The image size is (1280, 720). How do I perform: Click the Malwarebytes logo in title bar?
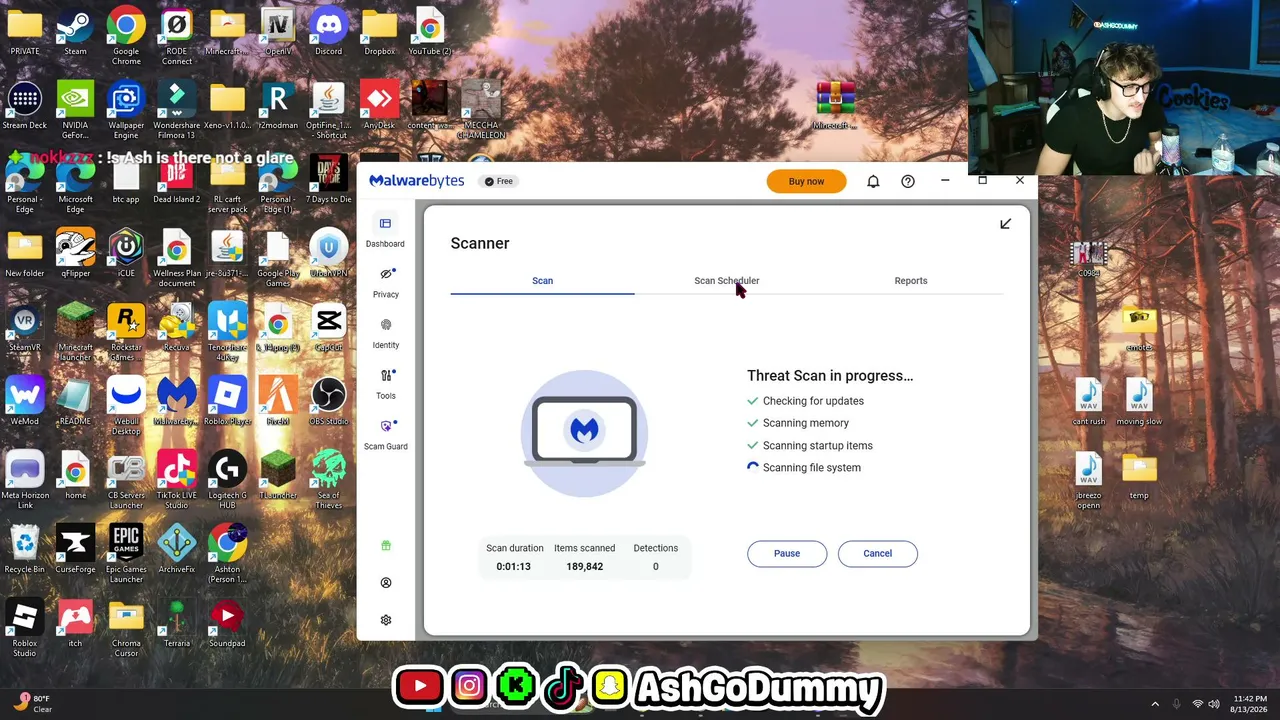(417, 181)
